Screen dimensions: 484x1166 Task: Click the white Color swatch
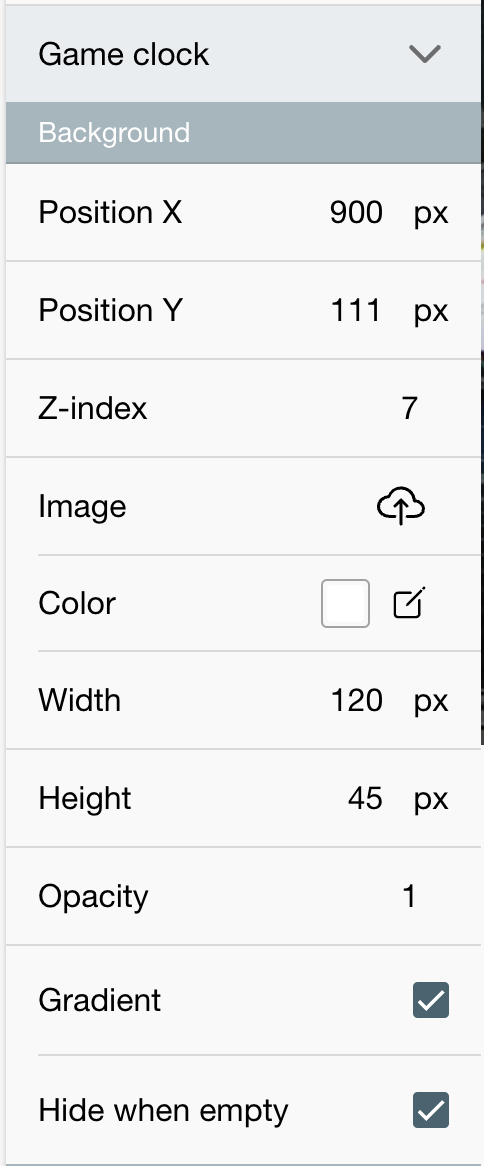click(x=346, y=603)
